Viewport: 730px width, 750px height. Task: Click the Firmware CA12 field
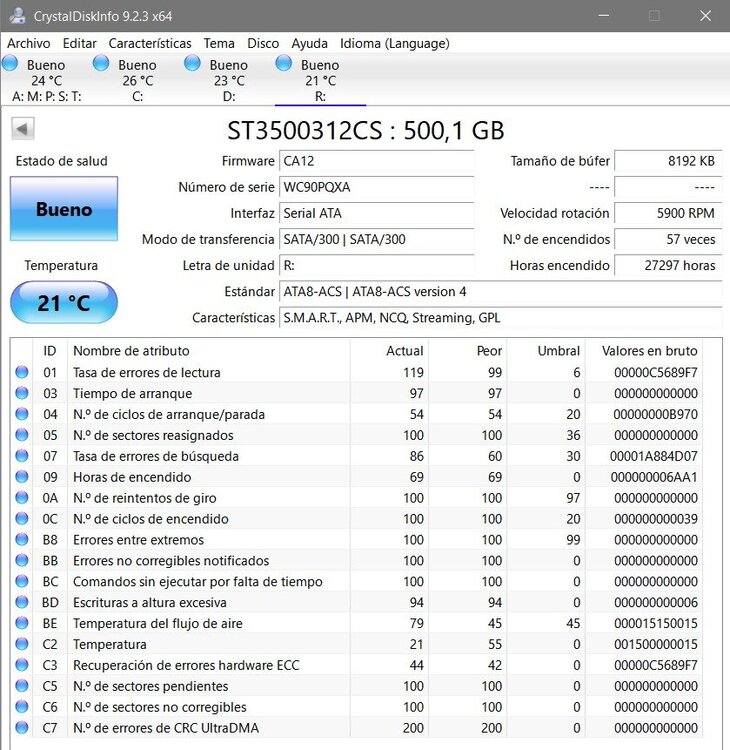coord(376,161)
